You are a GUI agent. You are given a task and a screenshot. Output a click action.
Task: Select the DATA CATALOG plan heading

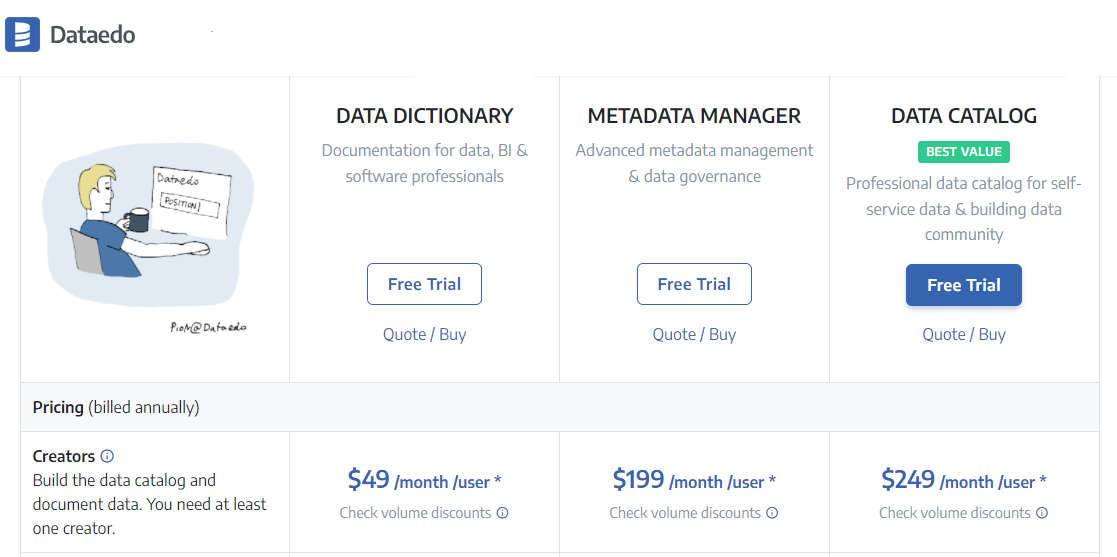click(964, 115)
